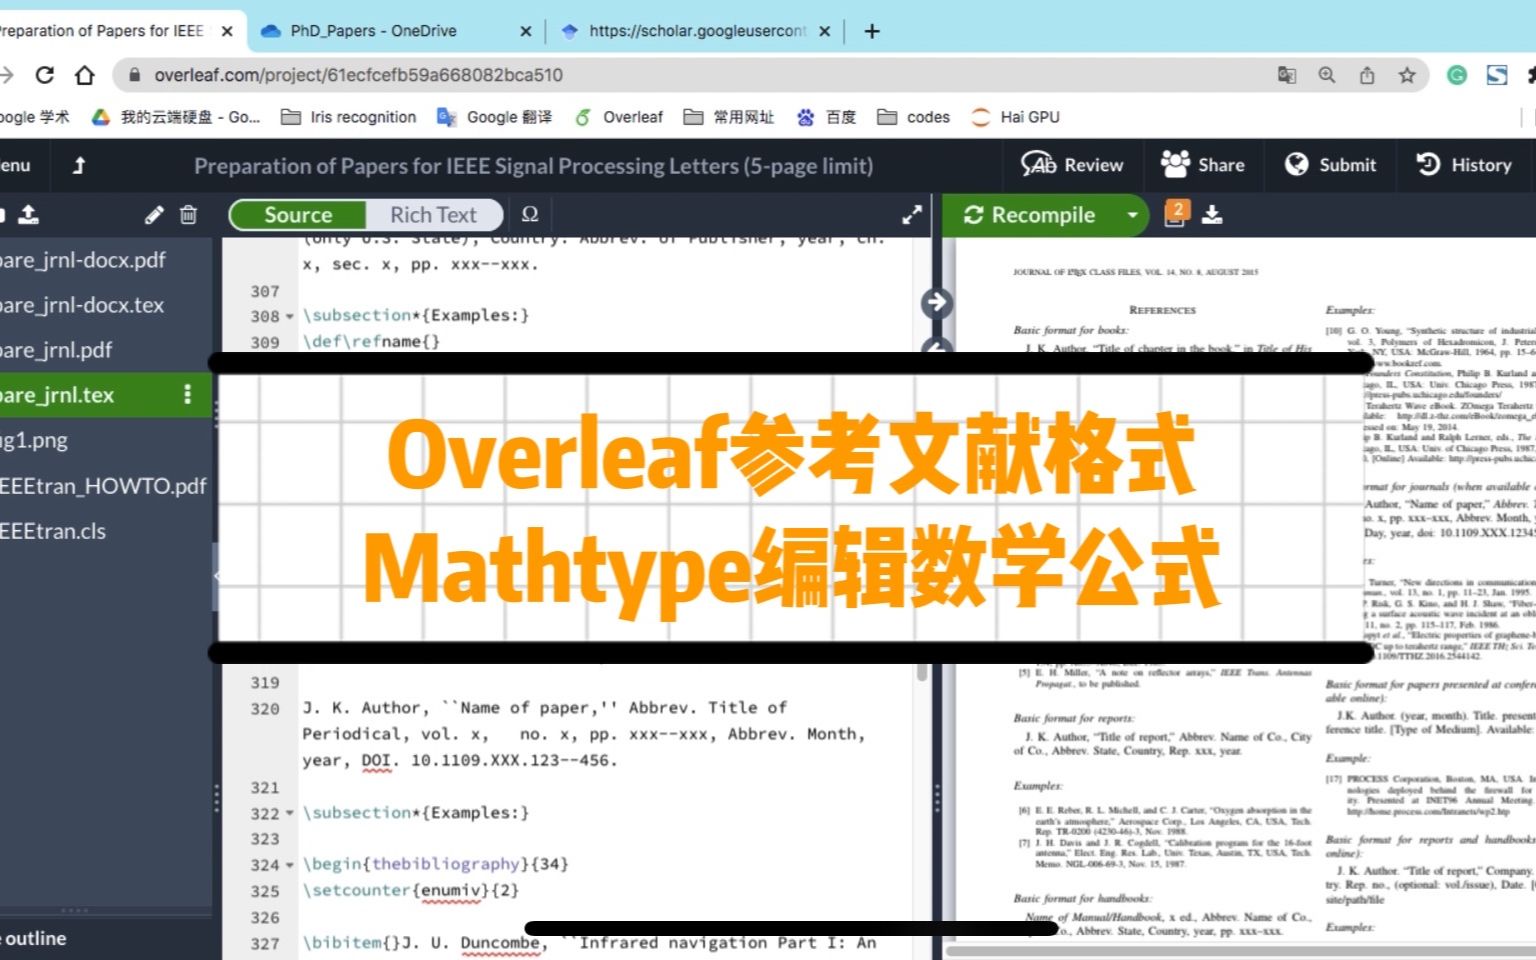Recompile the document
The width and height of the screenshot is (1536, 960).
tap(1030, 215)
